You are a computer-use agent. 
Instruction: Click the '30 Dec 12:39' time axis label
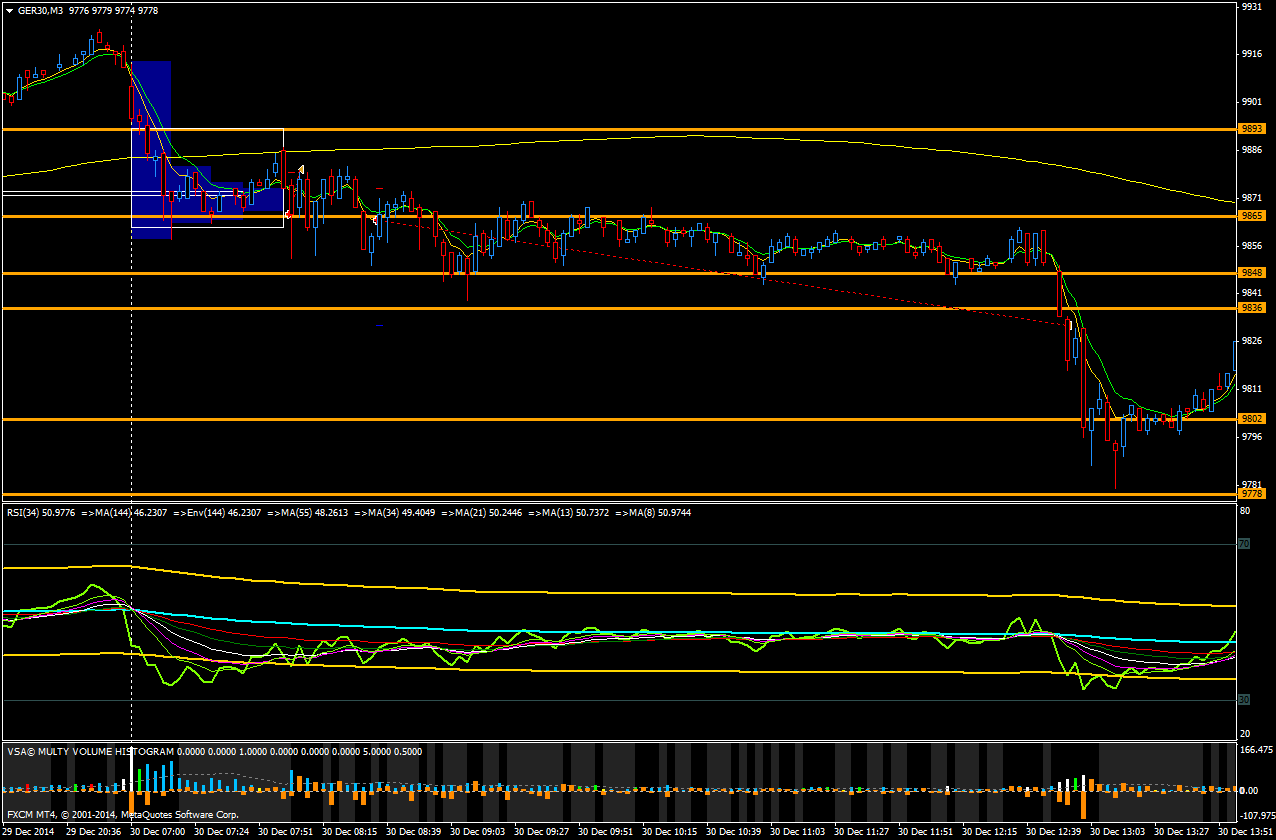[x=1051, y=832]
